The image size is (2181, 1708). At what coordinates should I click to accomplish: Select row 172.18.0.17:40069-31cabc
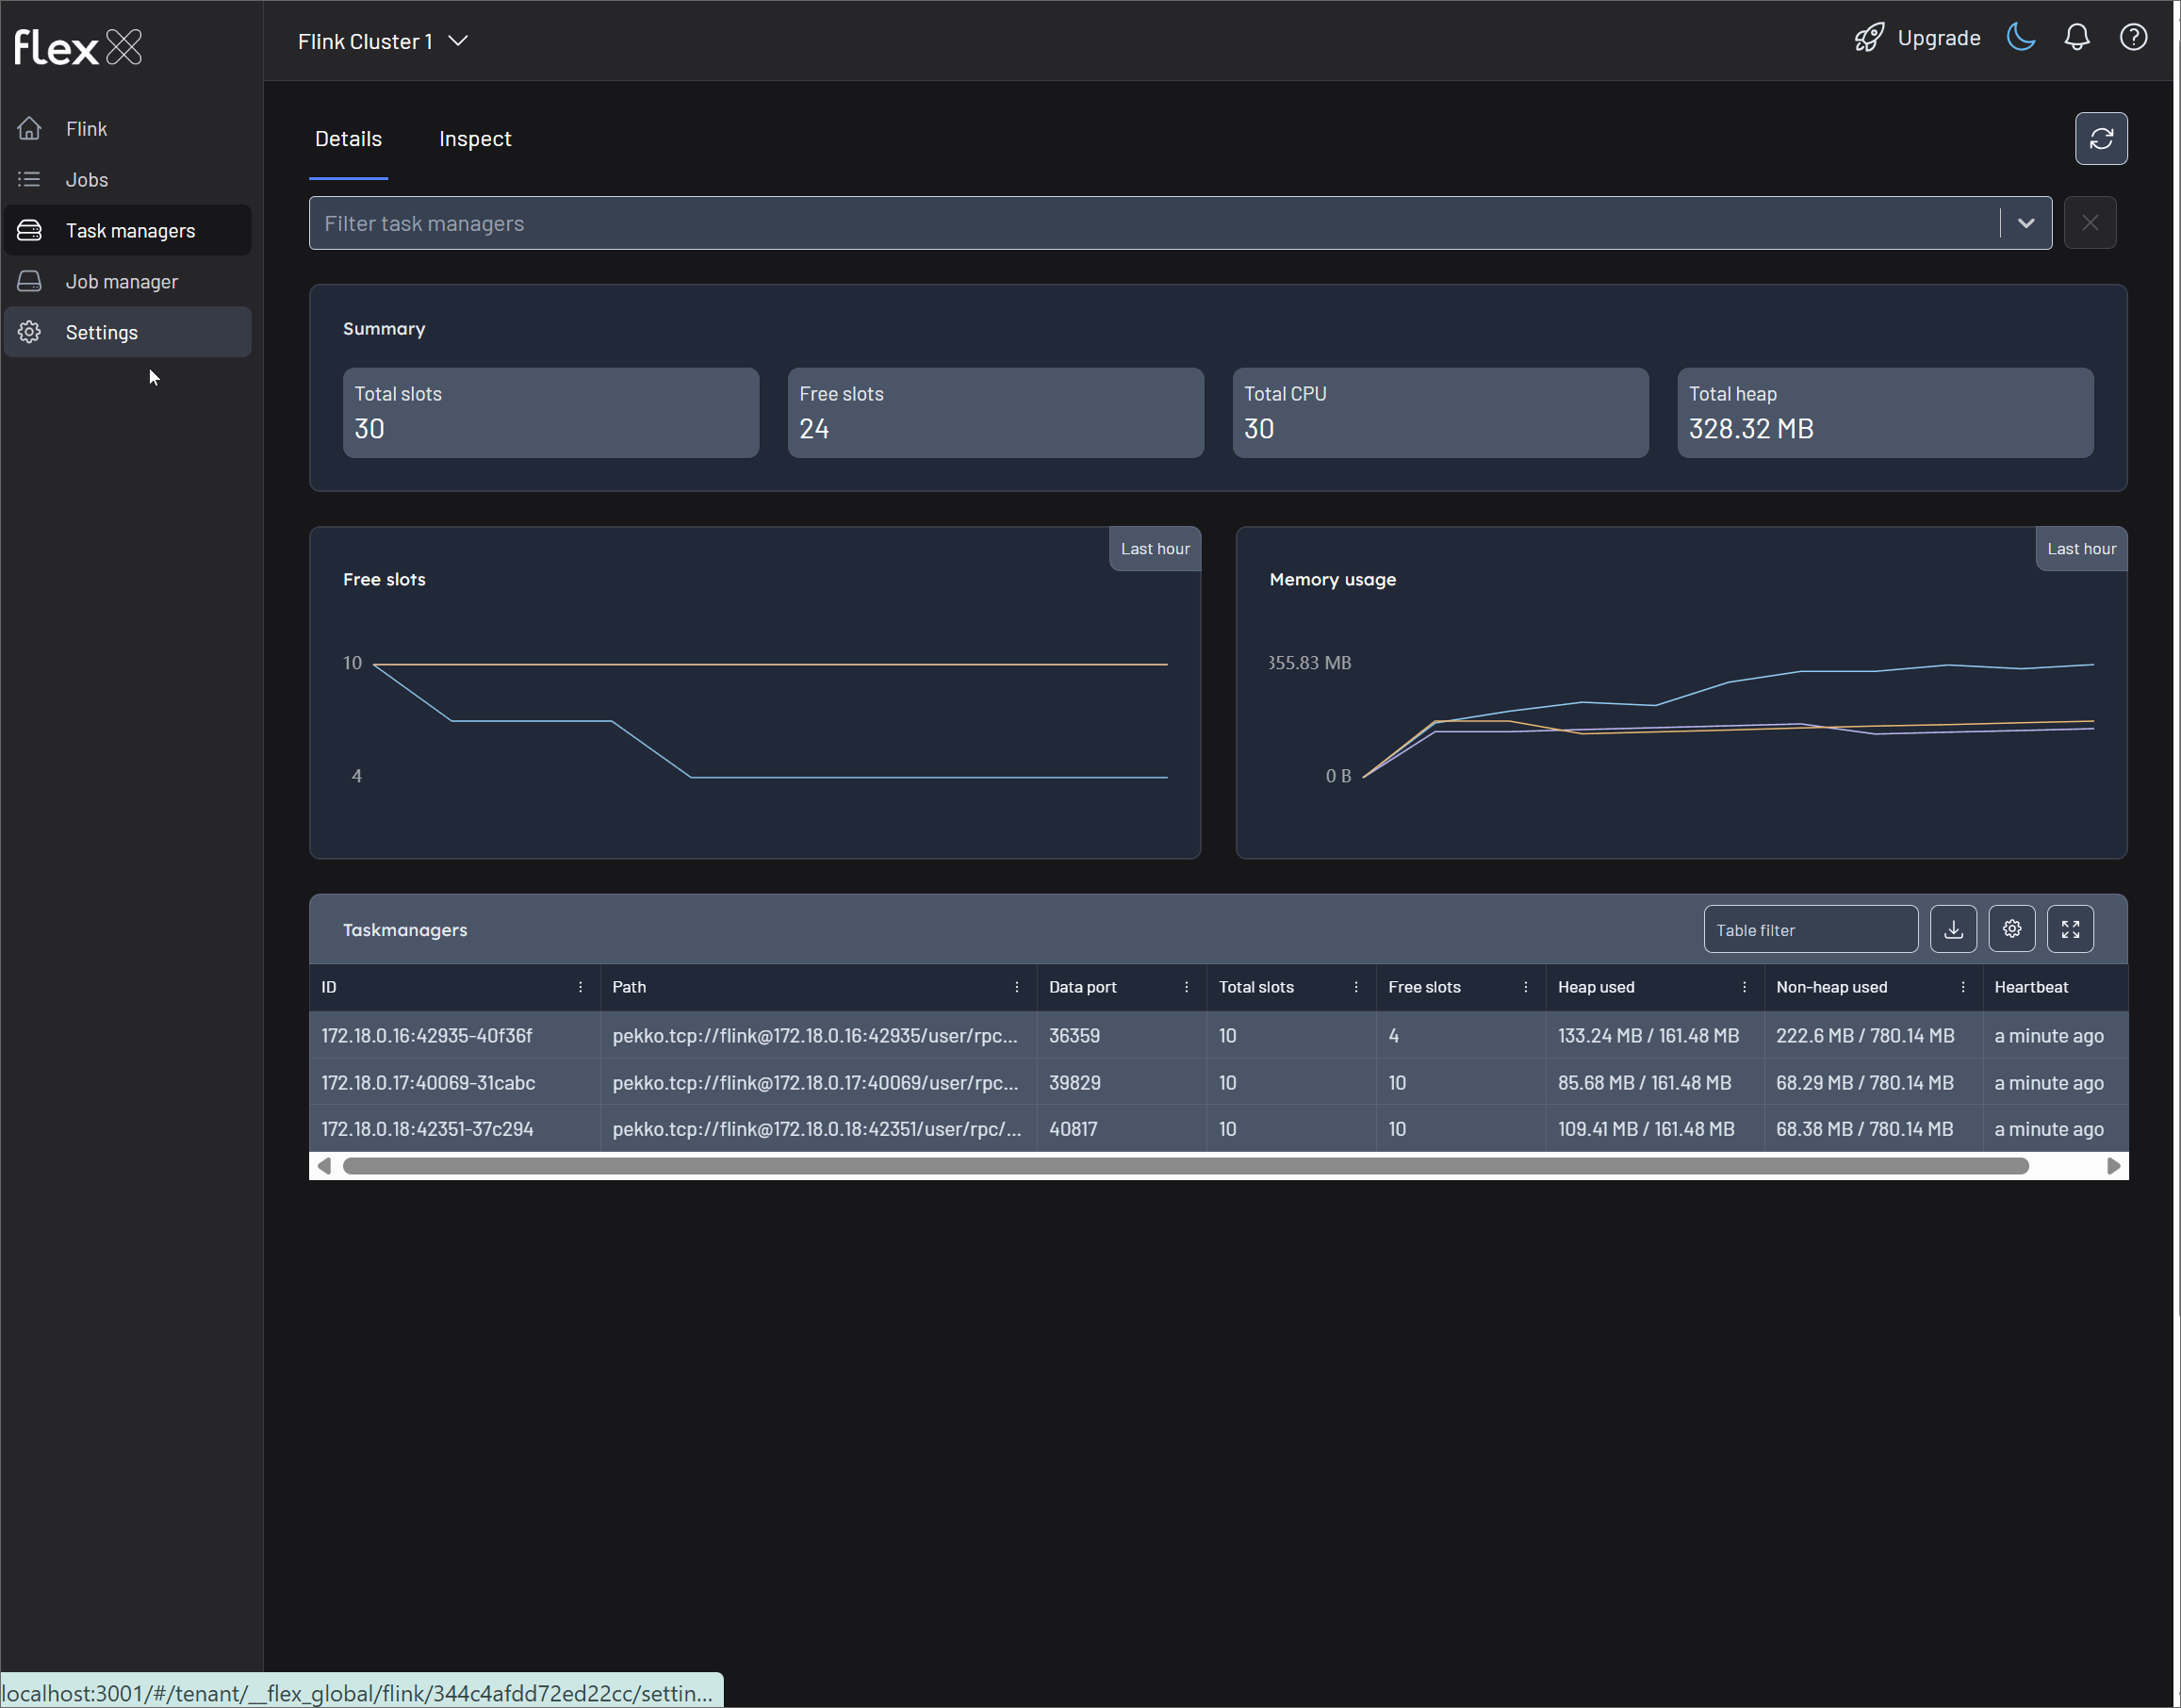click(x=1218, y=1083)
